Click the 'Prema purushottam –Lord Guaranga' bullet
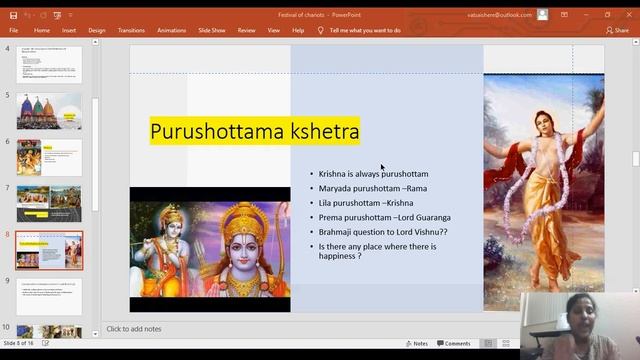This screenshot has width=640, height=360. (384, 218)
